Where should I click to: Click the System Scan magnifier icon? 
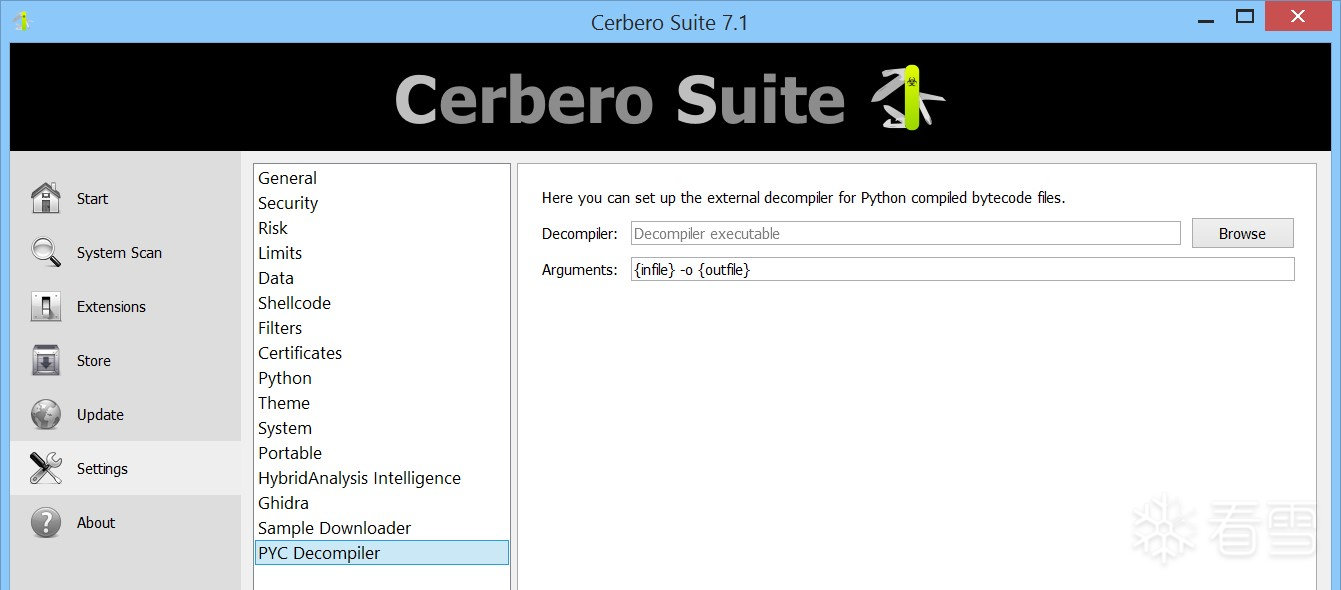click(46, 252)
